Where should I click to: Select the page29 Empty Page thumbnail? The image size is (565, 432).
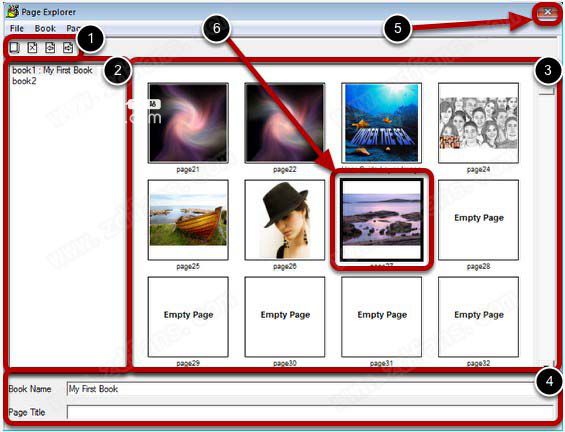coord(188,317)
